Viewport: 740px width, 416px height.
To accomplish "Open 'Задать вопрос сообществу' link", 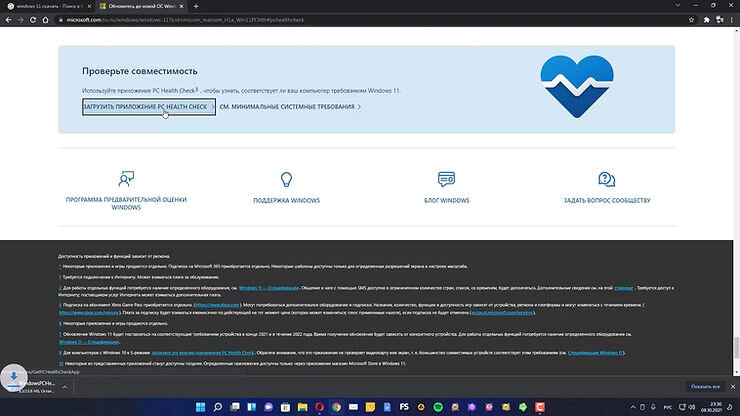I will pyautogui.click(x=607, y=201).
